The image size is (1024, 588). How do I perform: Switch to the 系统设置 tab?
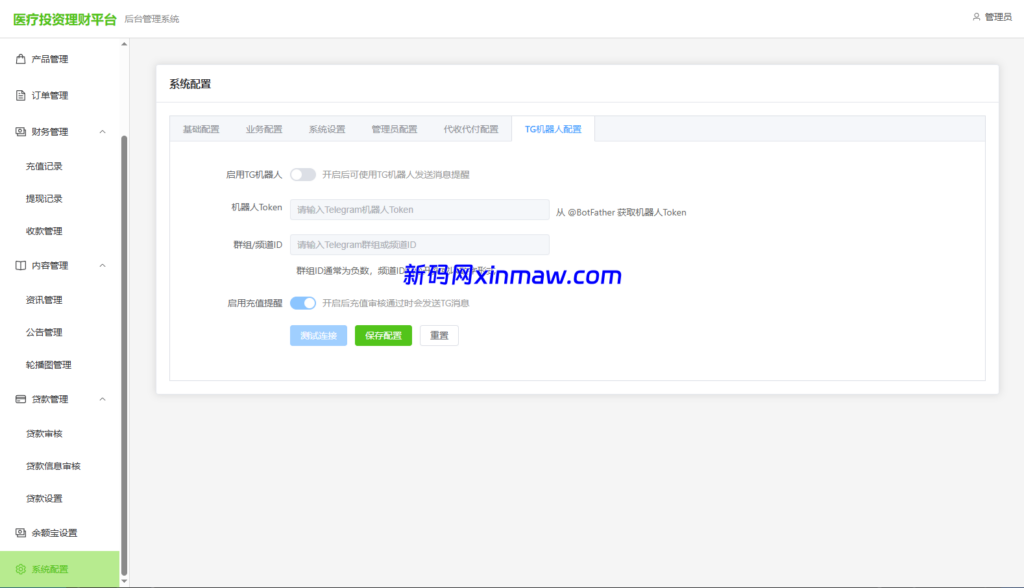327,129
